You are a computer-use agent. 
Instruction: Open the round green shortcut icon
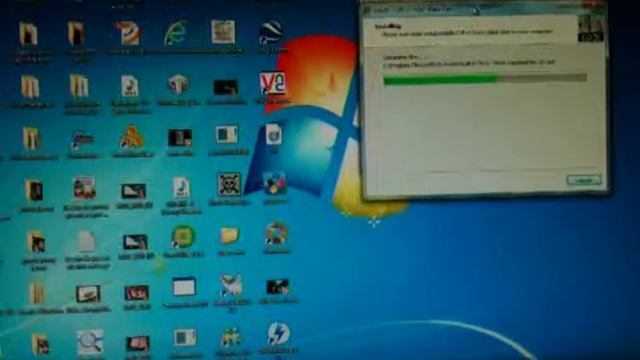(183, 236)
